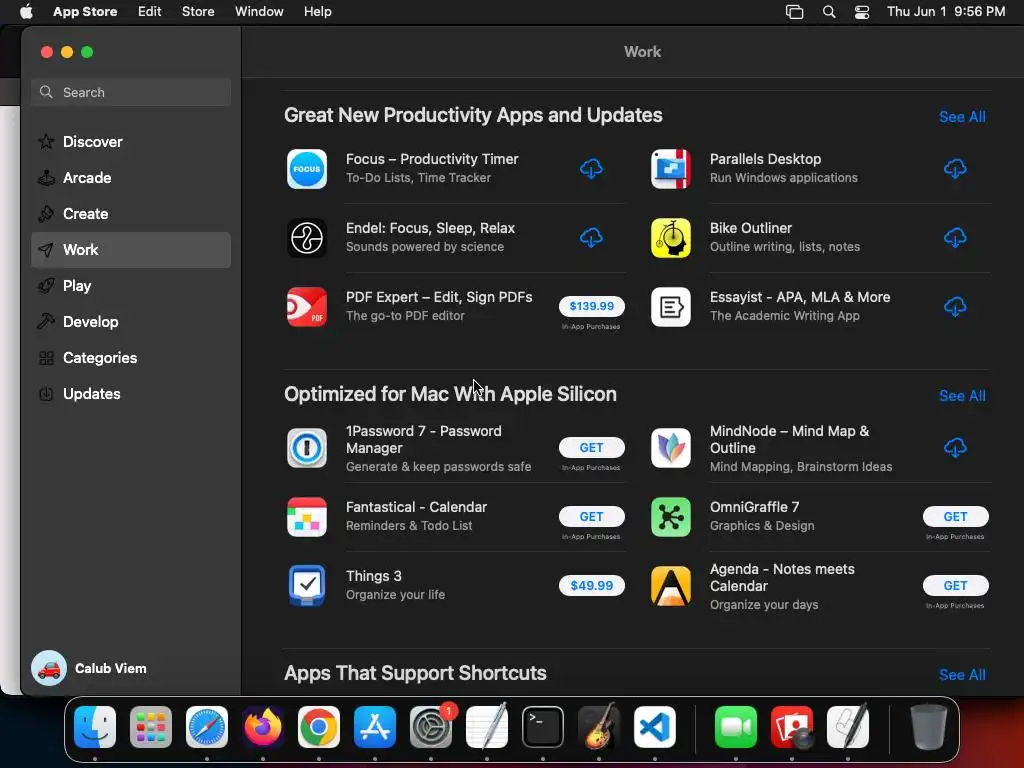Screen dimensions: 1024x768
Task: Redownload Parallels Desktop with cloud icon
Action: pyautogui.click(x=955, y=169)
